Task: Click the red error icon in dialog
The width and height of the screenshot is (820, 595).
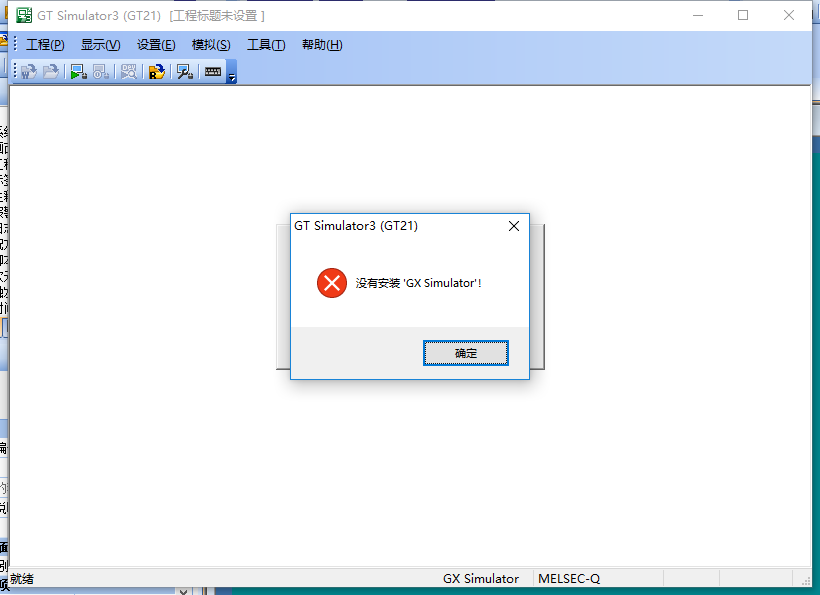Action: [x=332, y=283]
